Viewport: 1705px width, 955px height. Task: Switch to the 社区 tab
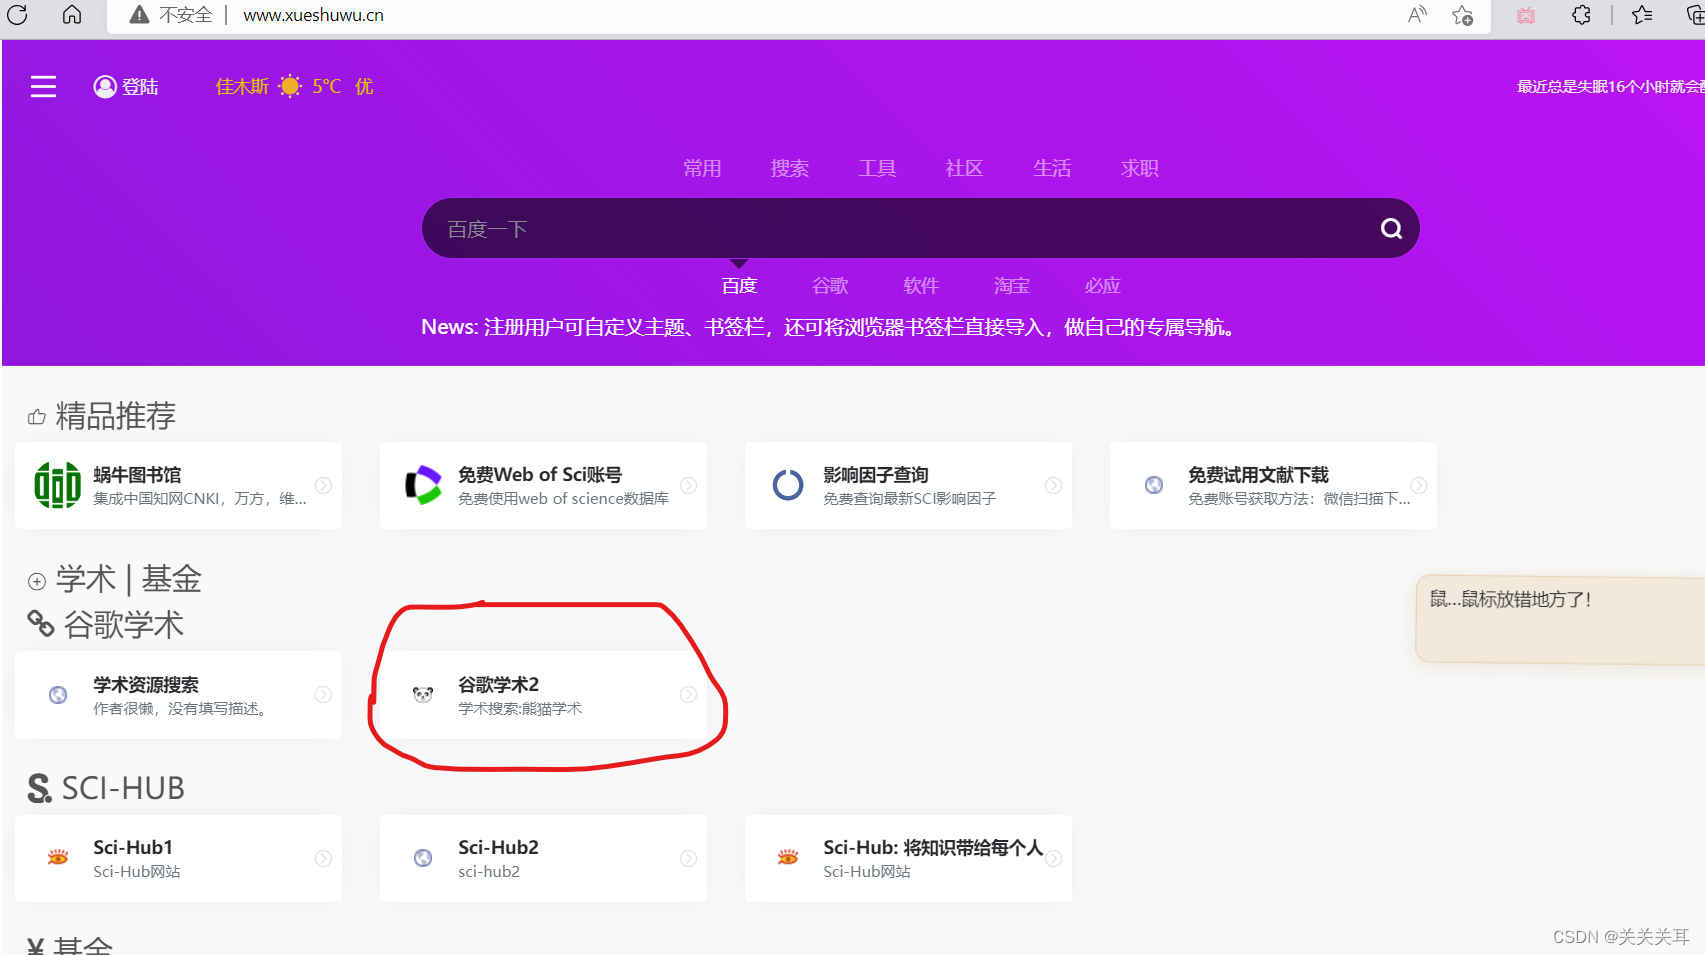(x=964, y=169)
